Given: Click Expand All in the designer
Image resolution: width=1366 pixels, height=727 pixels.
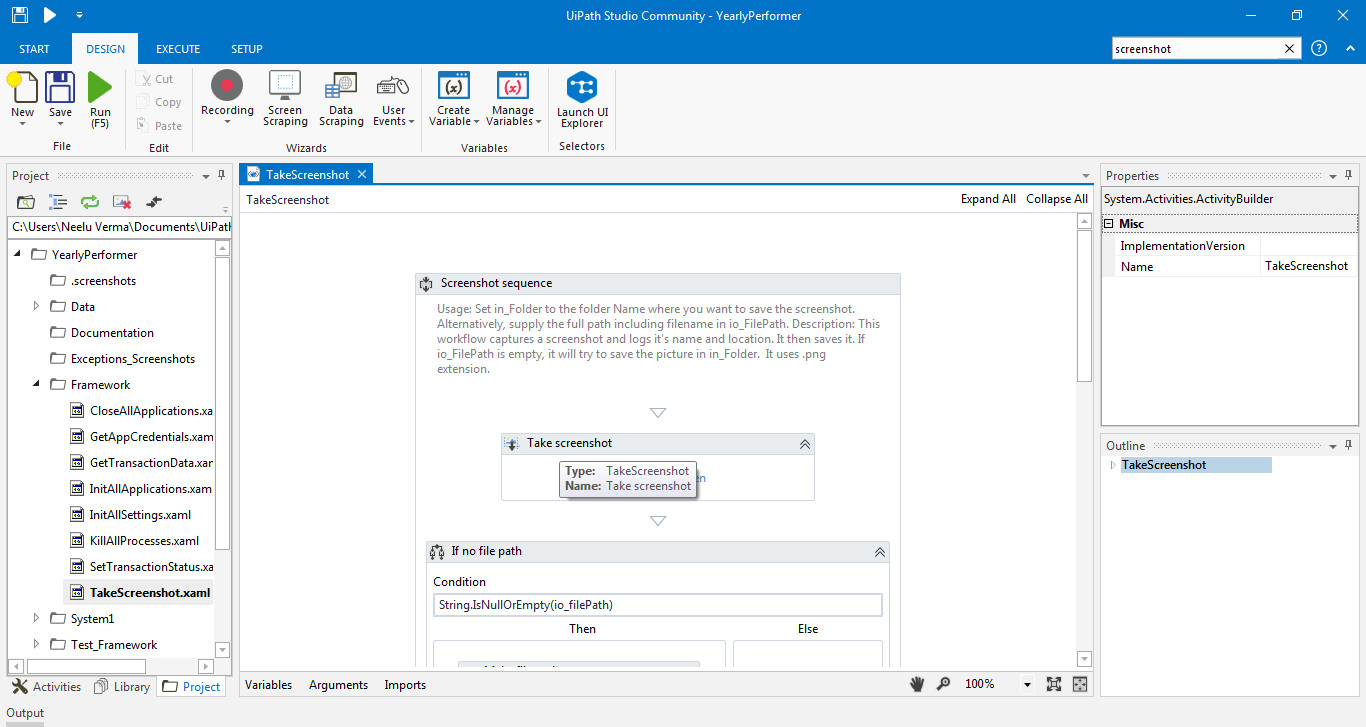Looking at the screenshot, I should pos(987,199).
